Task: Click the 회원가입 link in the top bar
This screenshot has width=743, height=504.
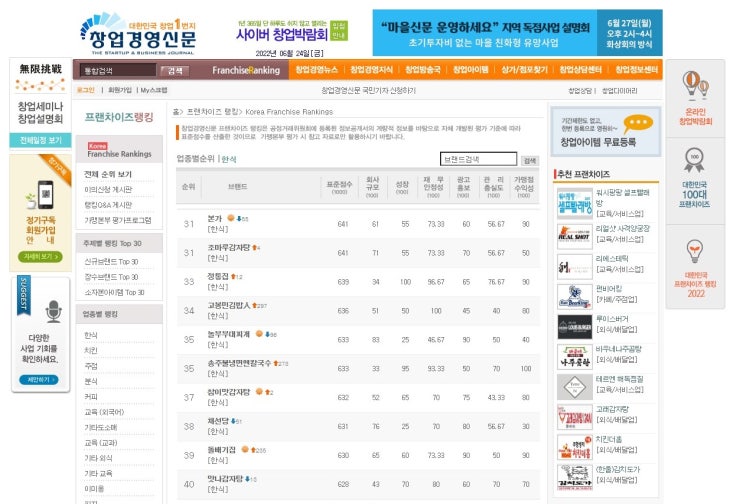Action: pyautogui.click(x=120, y=90)
